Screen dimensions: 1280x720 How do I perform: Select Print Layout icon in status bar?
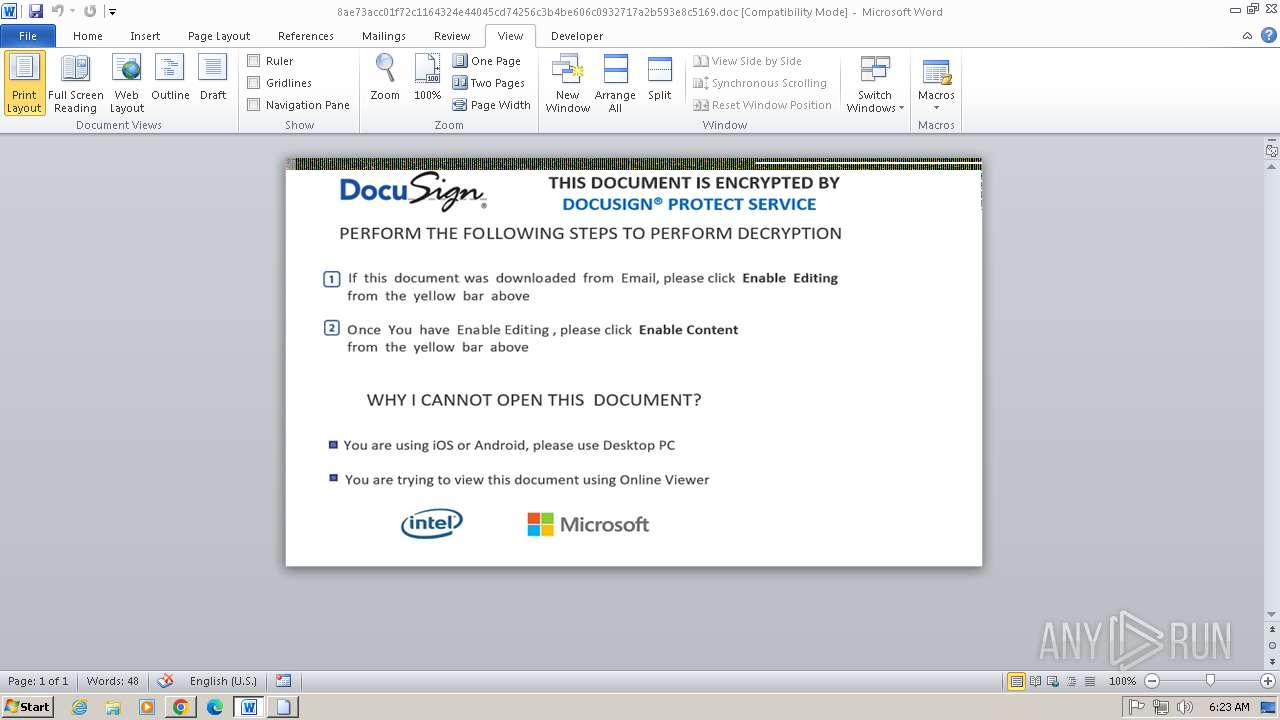point(1016,681)
